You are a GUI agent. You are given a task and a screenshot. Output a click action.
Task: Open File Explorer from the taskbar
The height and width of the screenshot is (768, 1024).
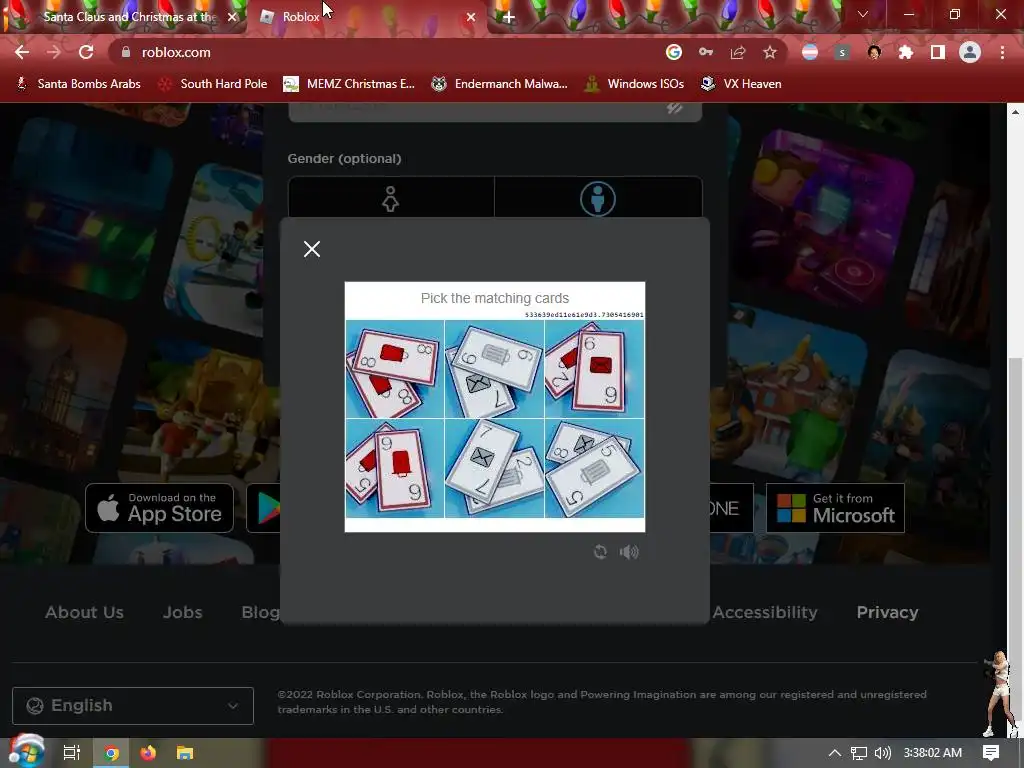pos(185,753)
